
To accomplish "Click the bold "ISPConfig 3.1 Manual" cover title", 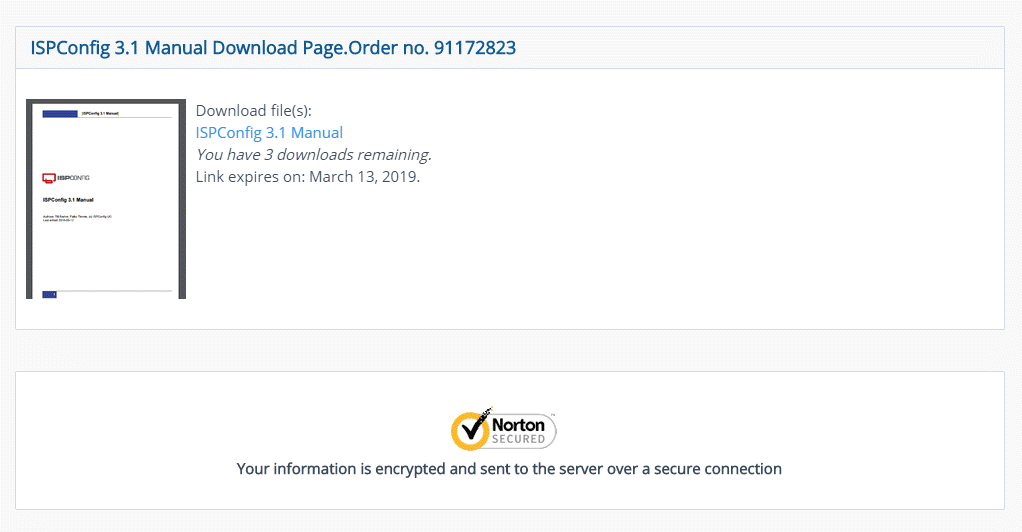I will [x=68, y=200].
